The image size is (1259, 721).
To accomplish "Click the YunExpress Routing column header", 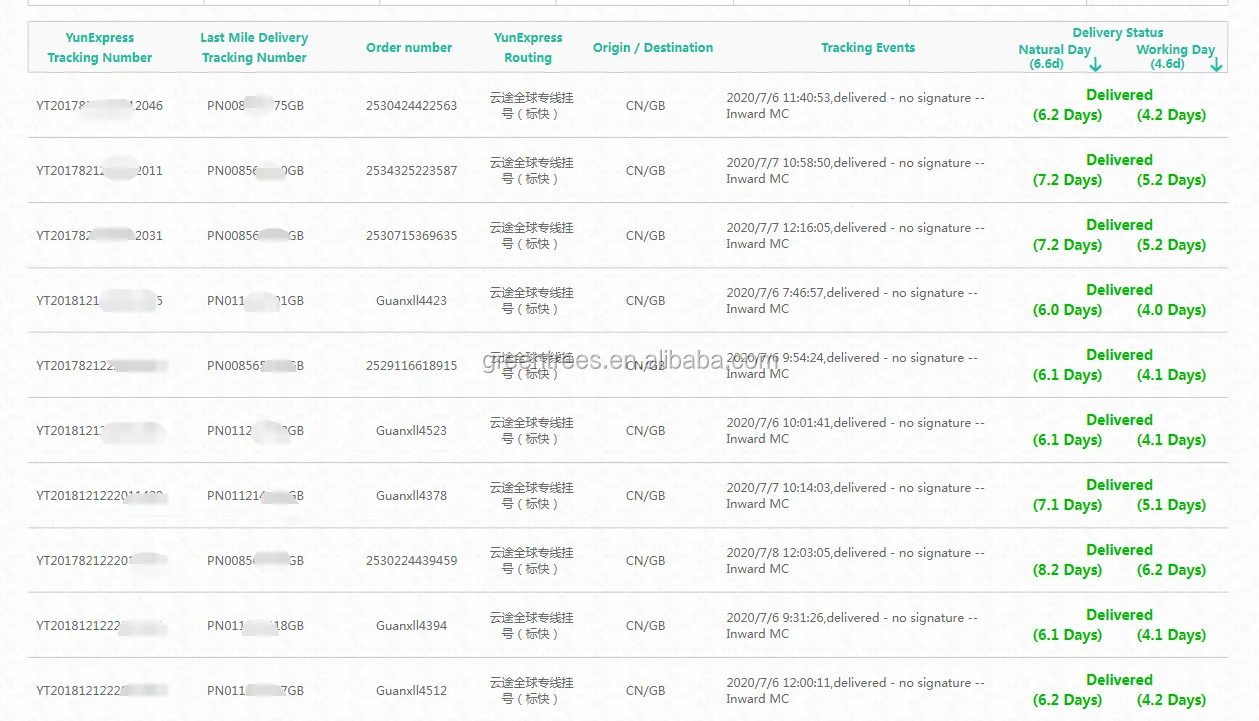I will [528, 47].
